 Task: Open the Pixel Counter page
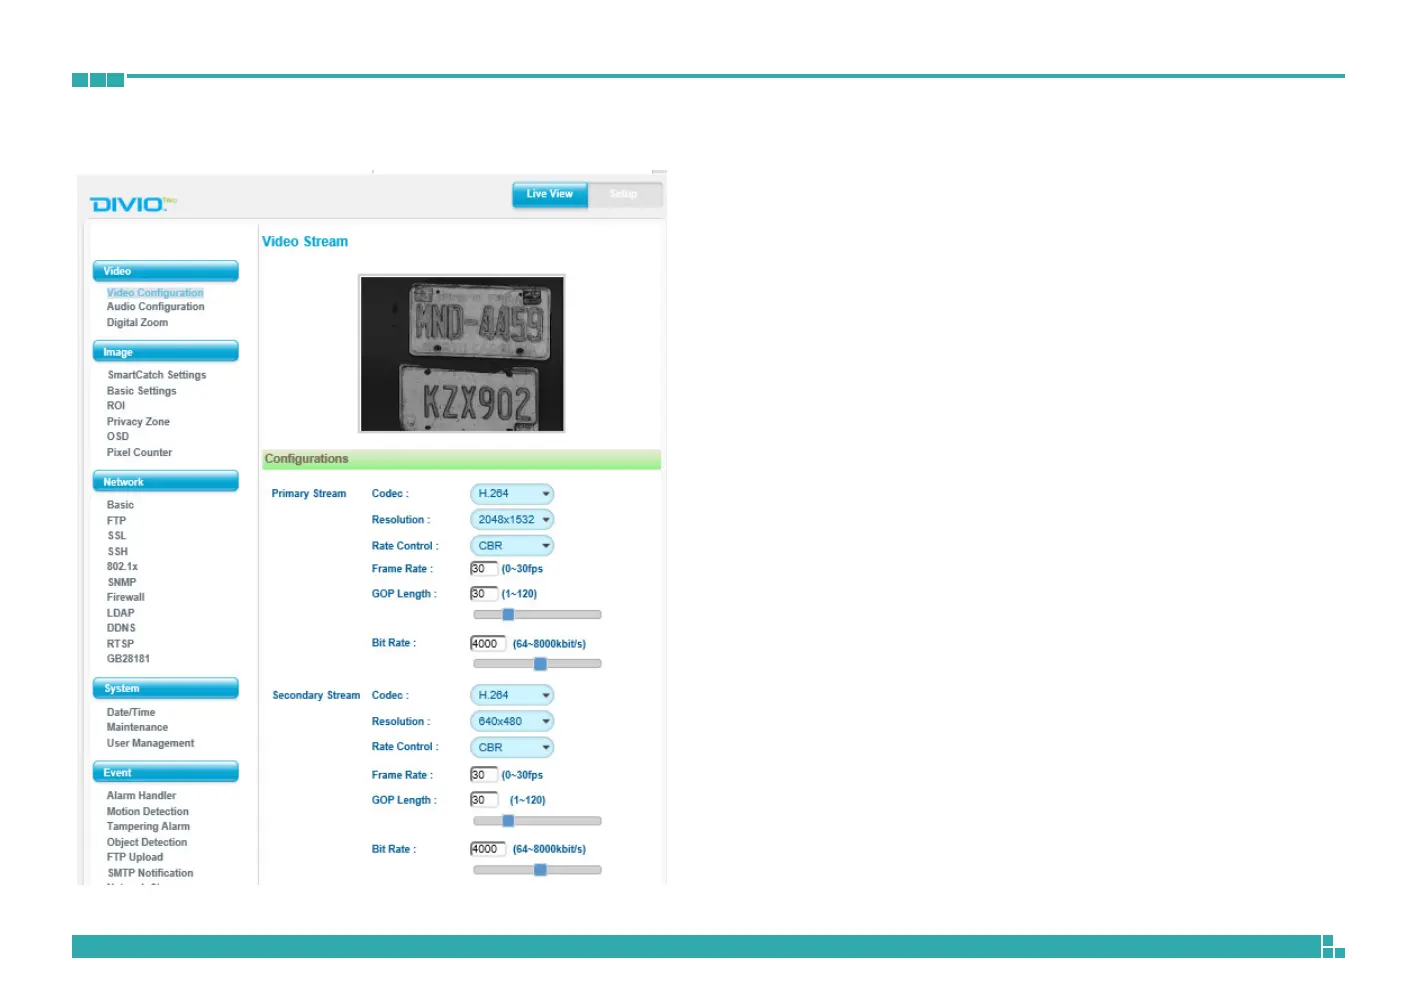[139, 452]
